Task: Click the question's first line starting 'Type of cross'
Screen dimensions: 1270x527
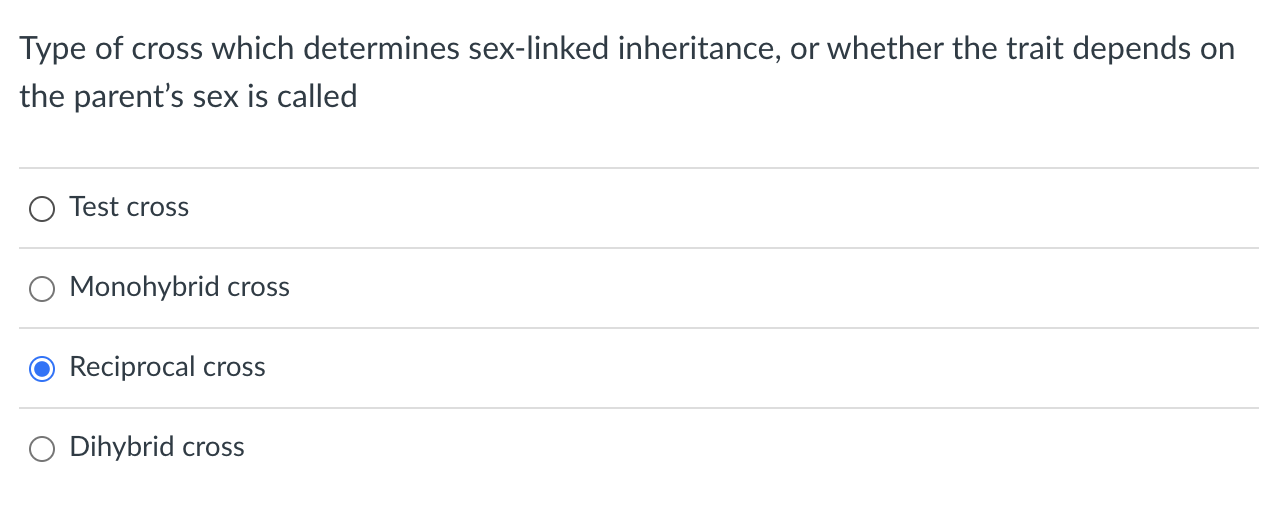Action: point(627,49)
